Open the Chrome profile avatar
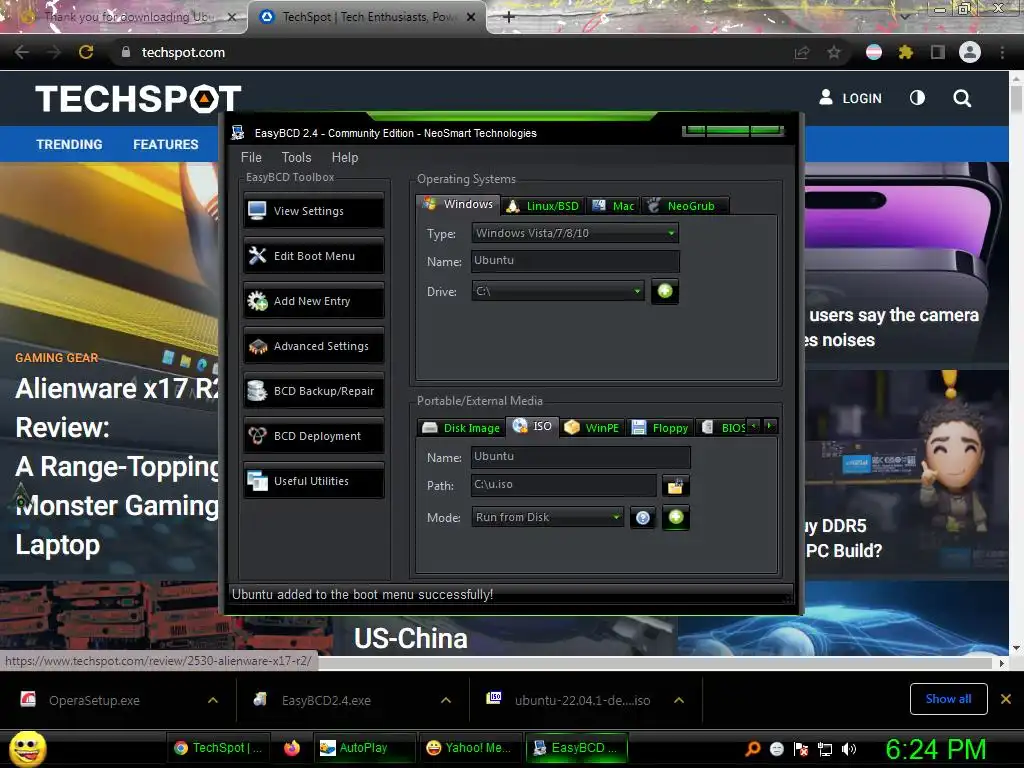1024x768 pixels. tap(970, 52)
